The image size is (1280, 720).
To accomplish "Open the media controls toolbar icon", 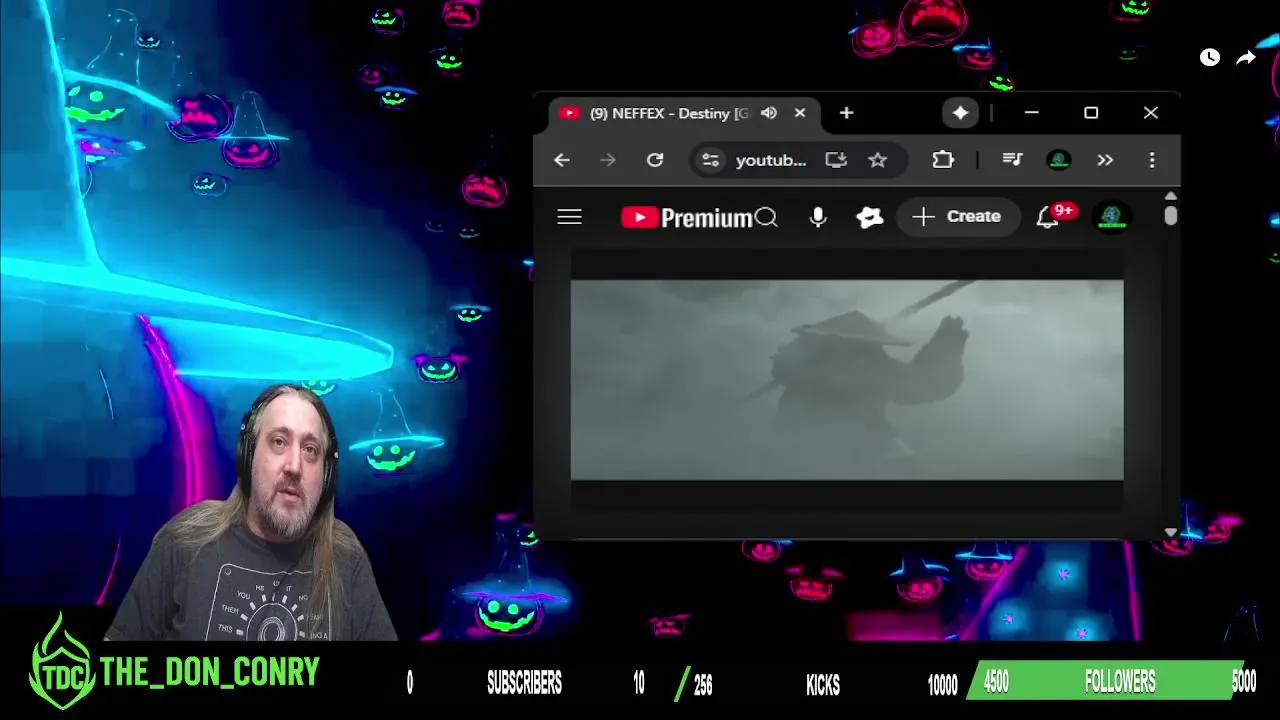I will (1012, 160).
